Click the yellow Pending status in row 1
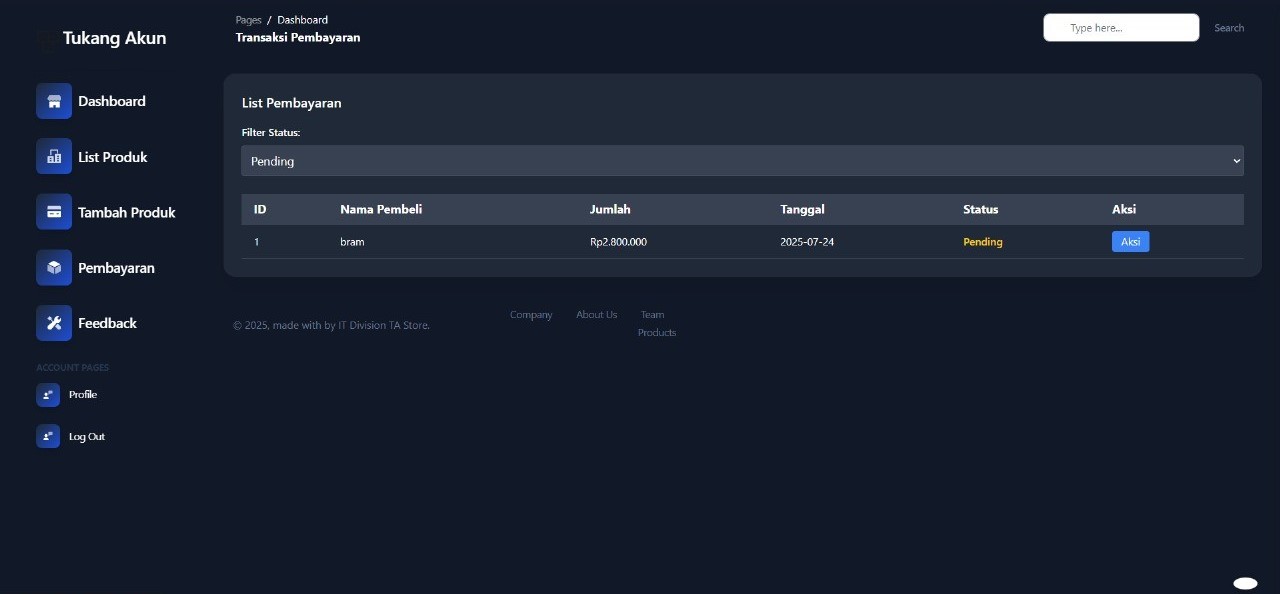This screenshot has width=1280, height=594. tap(982, 242)
